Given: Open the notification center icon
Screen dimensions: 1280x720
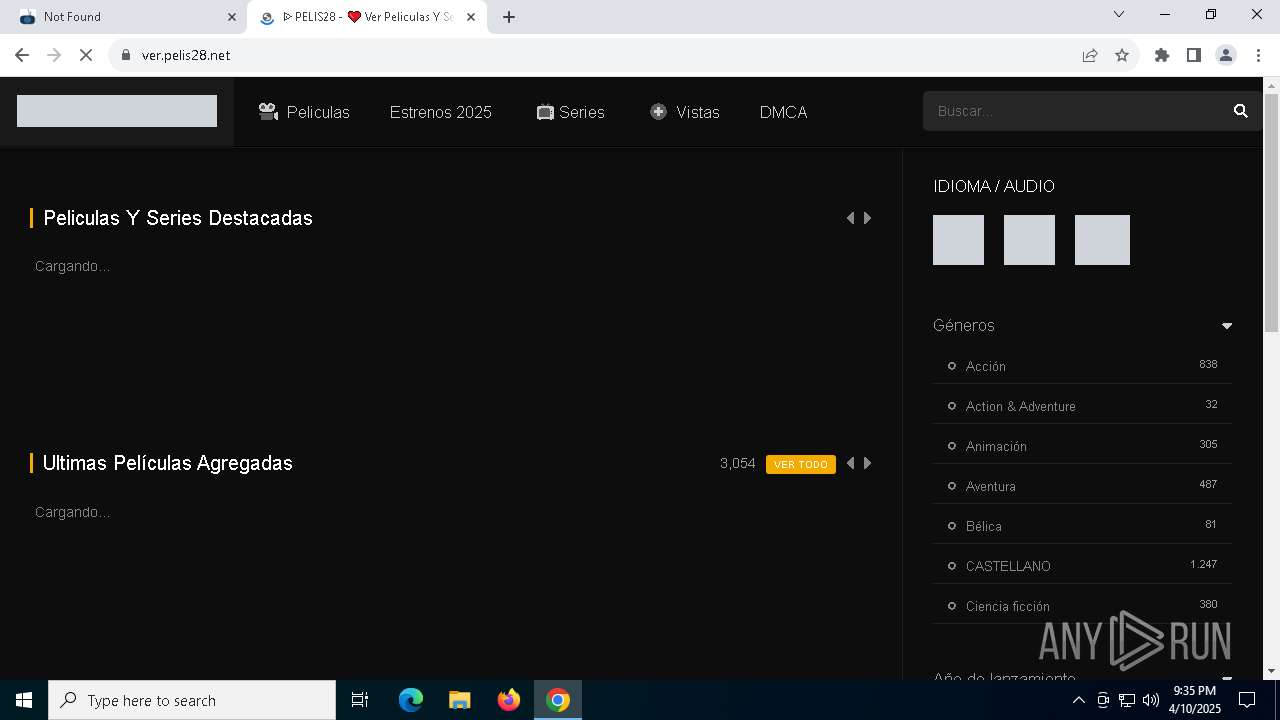Looking at the screenshot, I should pyautogui.click(x=1247, y=700).
